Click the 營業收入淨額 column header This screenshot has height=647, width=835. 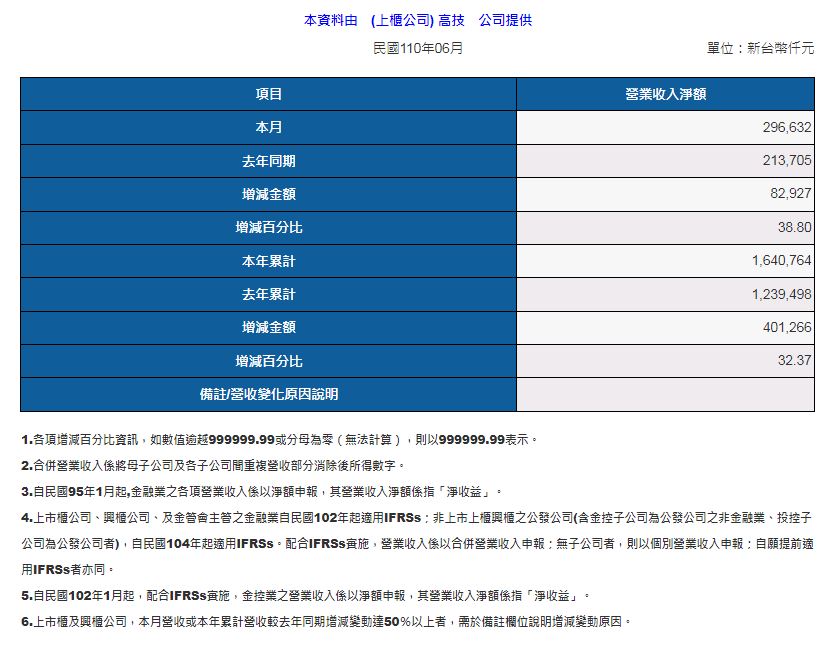(665, 94)
